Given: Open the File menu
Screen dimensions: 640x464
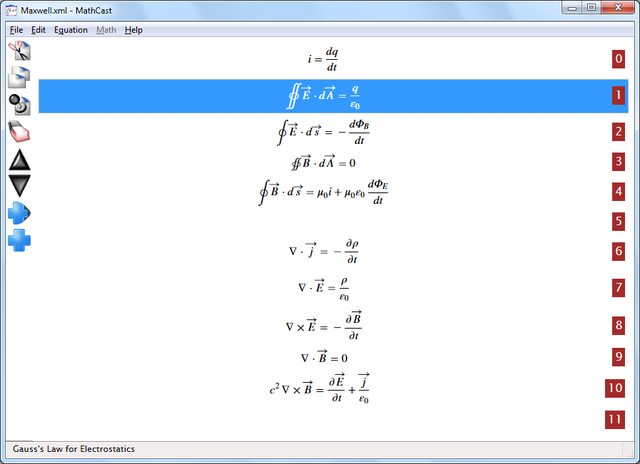Looking at the screenshot, I should point(16,30).
